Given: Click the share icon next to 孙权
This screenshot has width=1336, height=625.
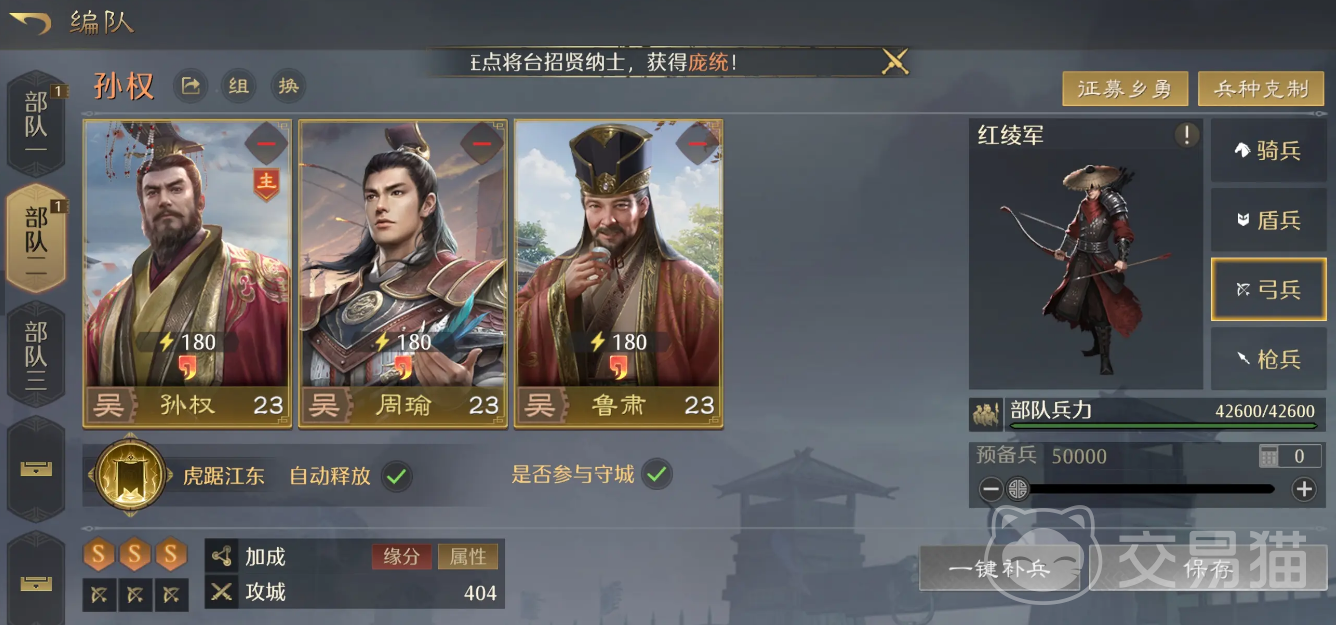Looking at the screenshot, I should click(190, 86).
